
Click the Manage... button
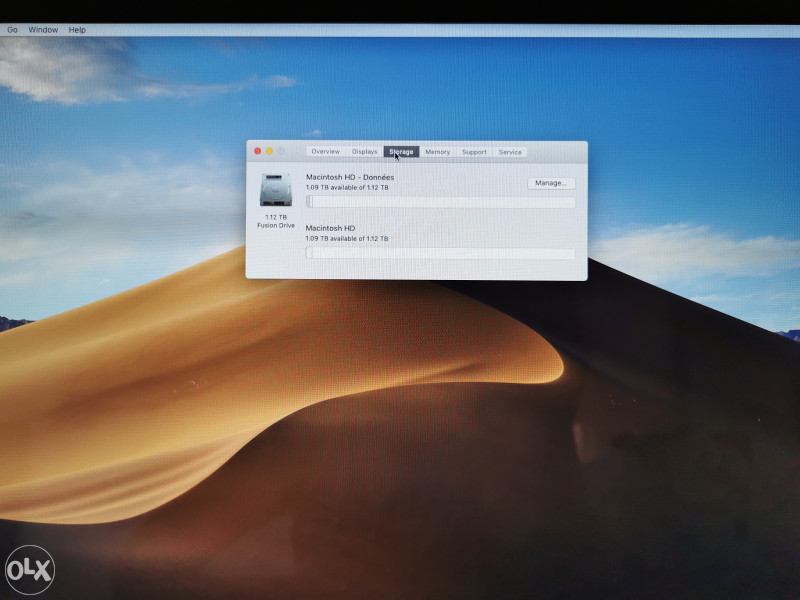point(551,183)
